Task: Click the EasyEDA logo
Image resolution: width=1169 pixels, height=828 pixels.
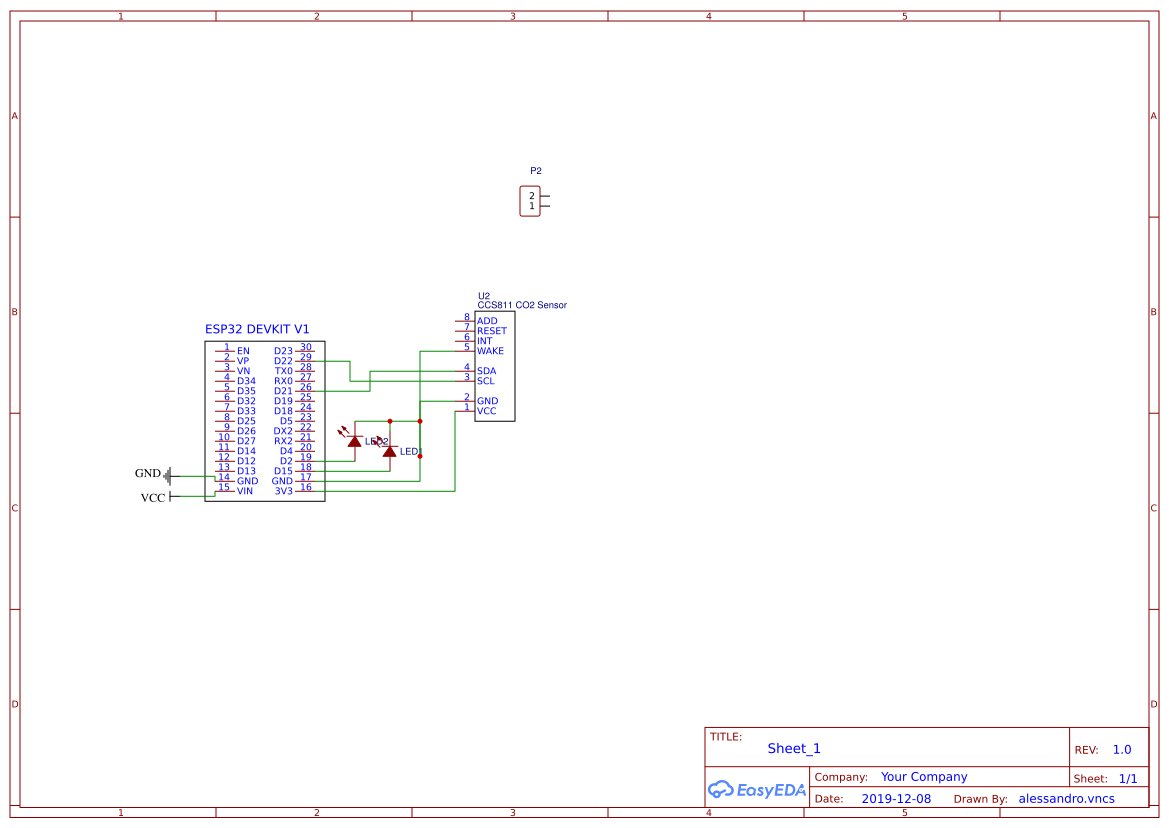Action: pos(756,789)
